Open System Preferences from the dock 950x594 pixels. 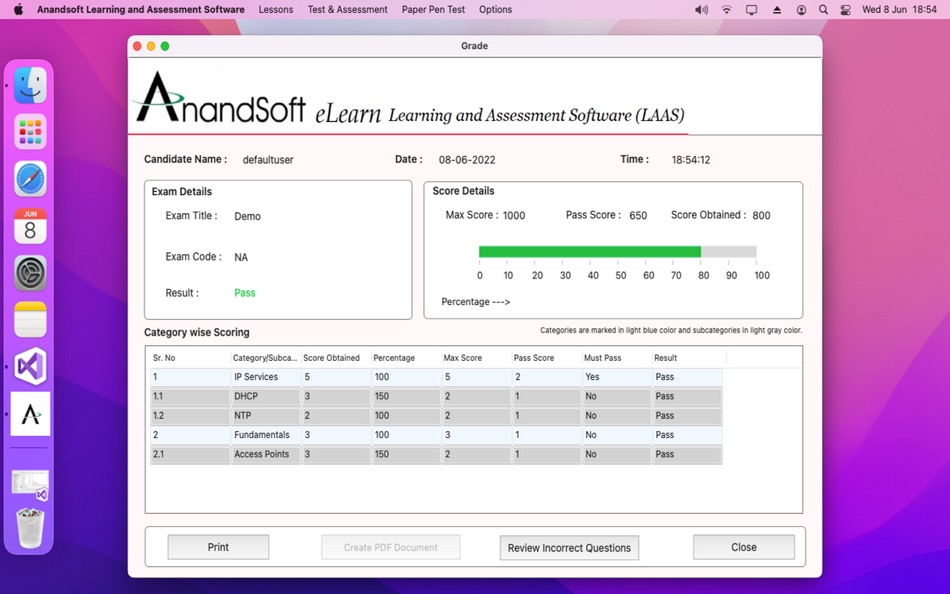coord(30,273)
